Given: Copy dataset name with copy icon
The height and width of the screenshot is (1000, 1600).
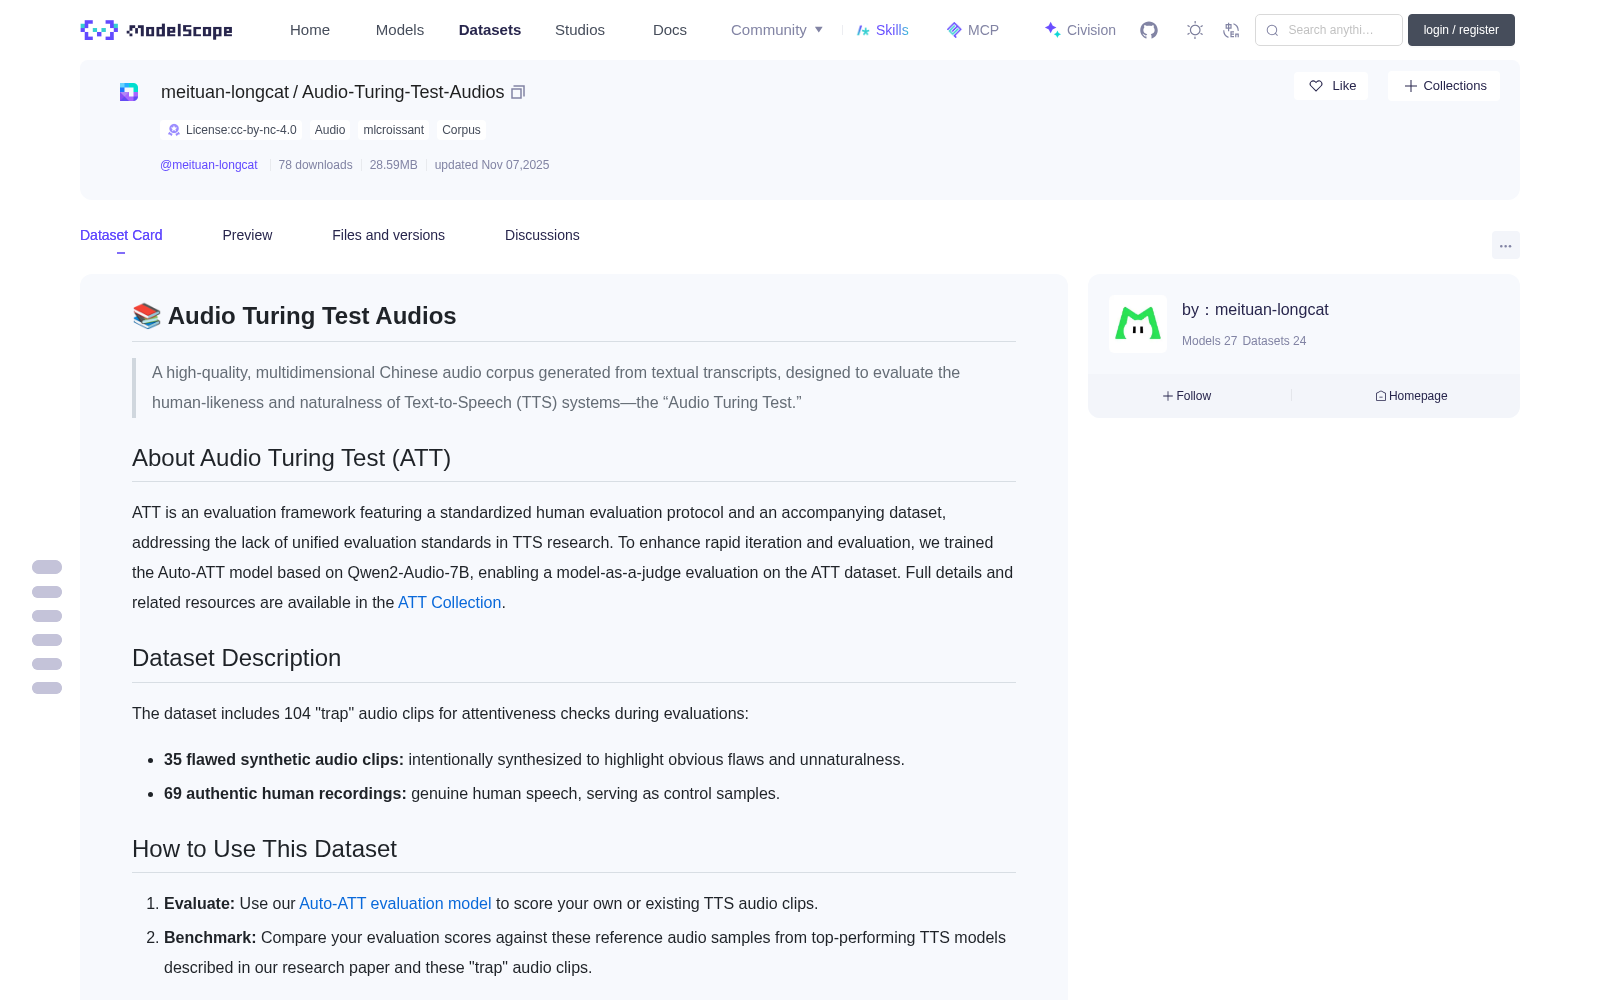Looking at the screenshot, I should [x=518, y=92].
